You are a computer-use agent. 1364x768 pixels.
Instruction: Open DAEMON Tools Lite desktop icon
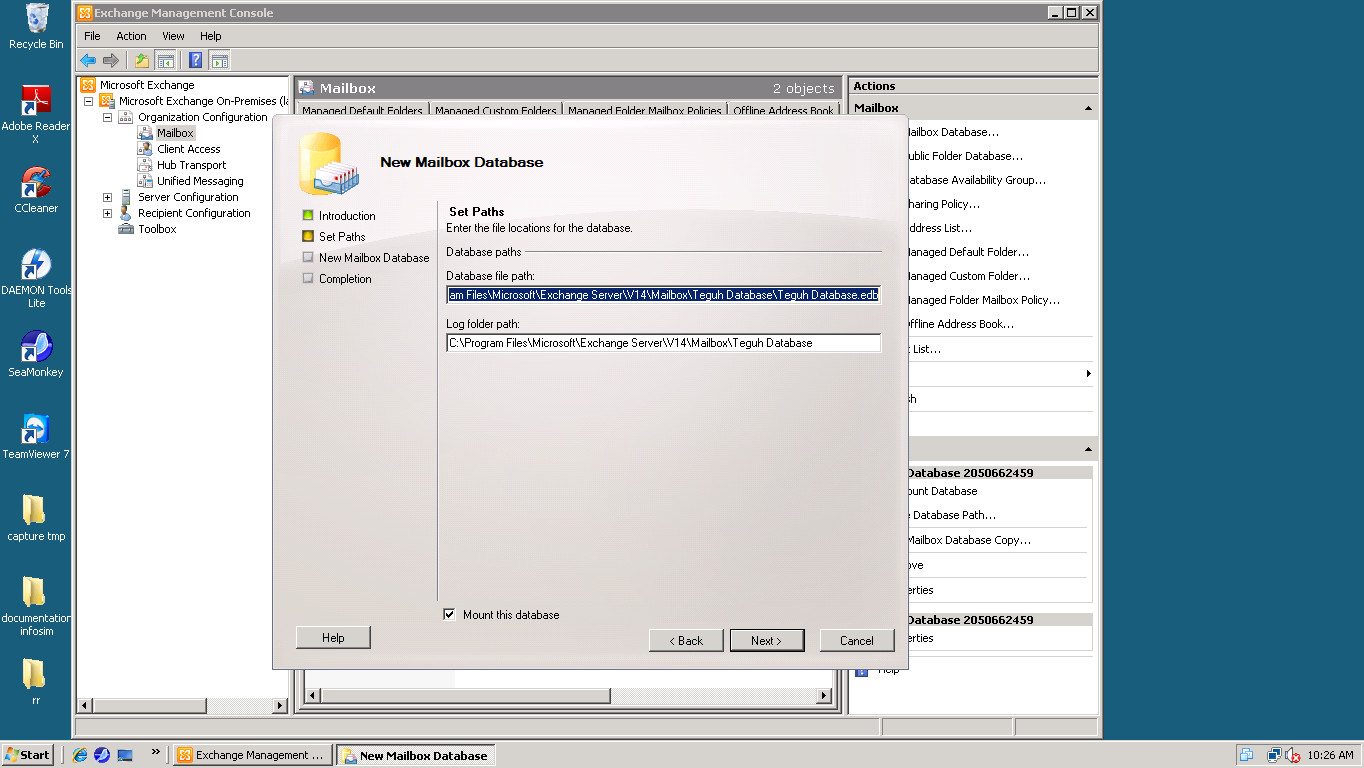pyautogui.click(x=36, y=266)
